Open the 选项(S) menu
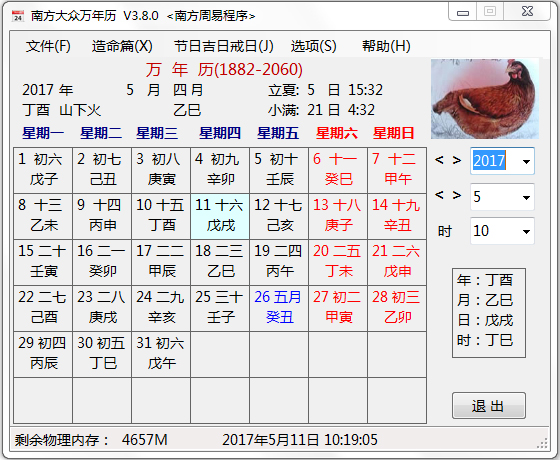This screenshot has height=460, width=560. 314,46
